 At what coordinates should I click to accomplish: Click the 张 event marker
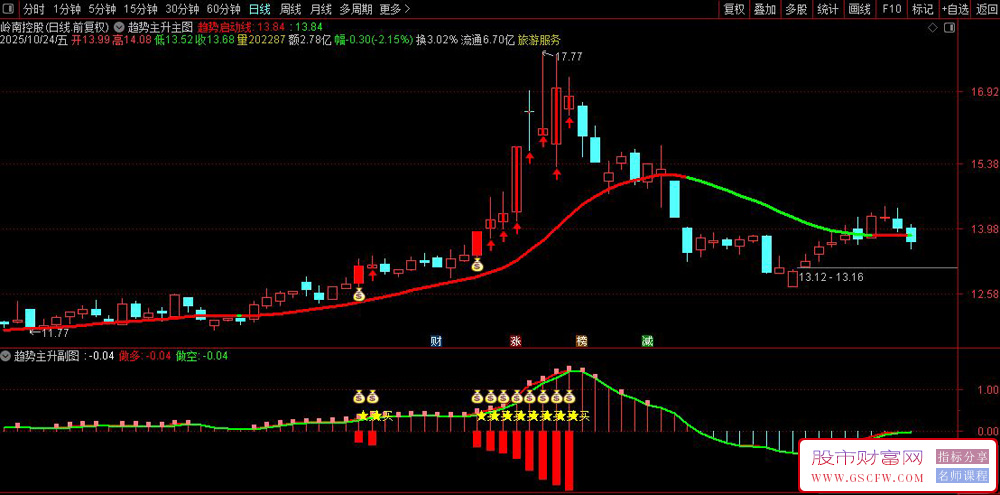(x=515, y=341)
